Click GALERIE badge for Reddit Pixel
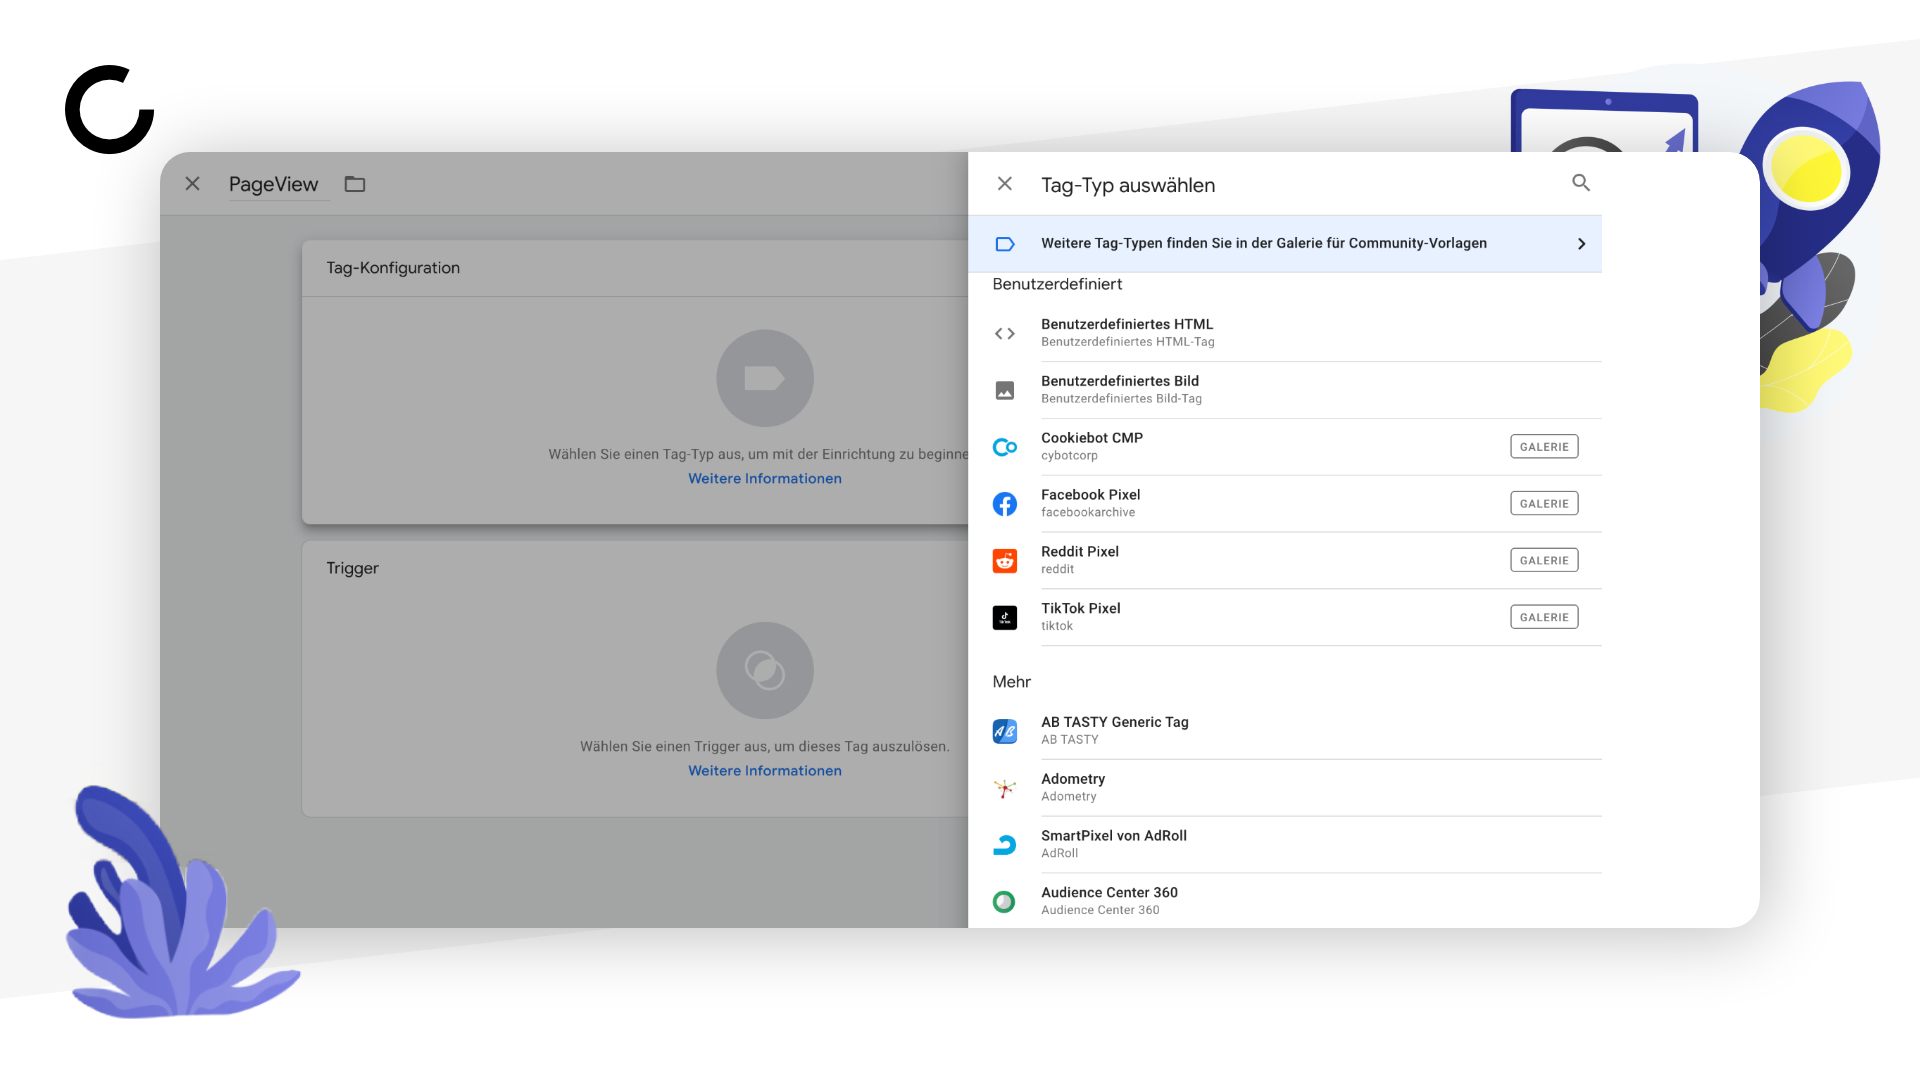The image size is (1920, 1080). [1544, 561]
